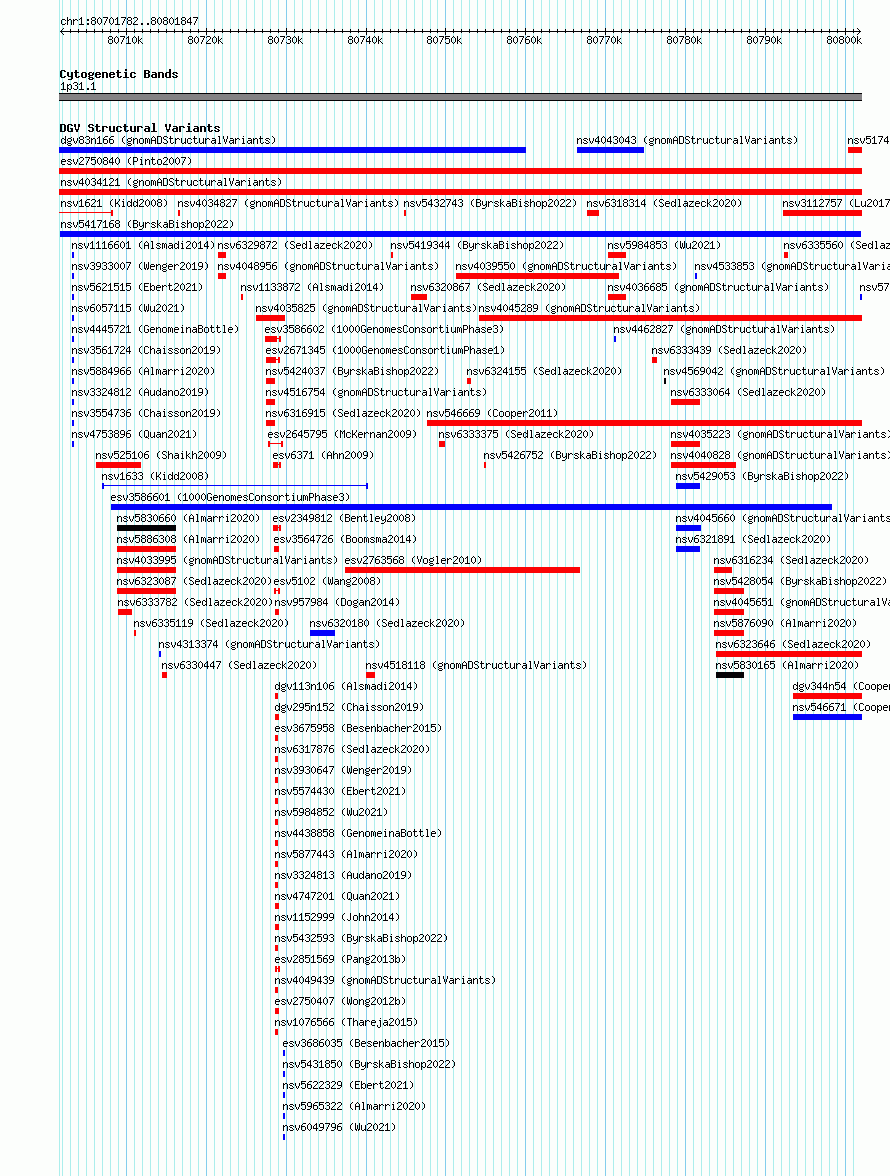Click the blue bar under nsv4043043

click(x=610, y=150)
